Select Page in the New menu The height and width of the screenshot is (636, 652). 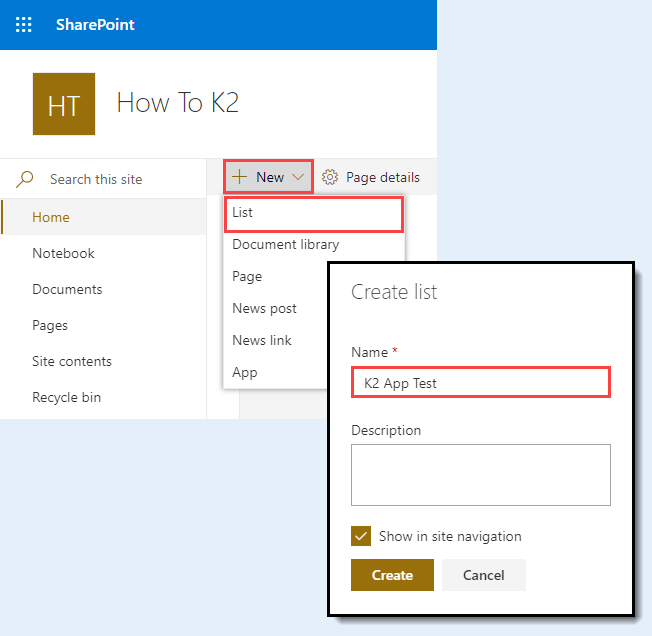tap(247, 276)
